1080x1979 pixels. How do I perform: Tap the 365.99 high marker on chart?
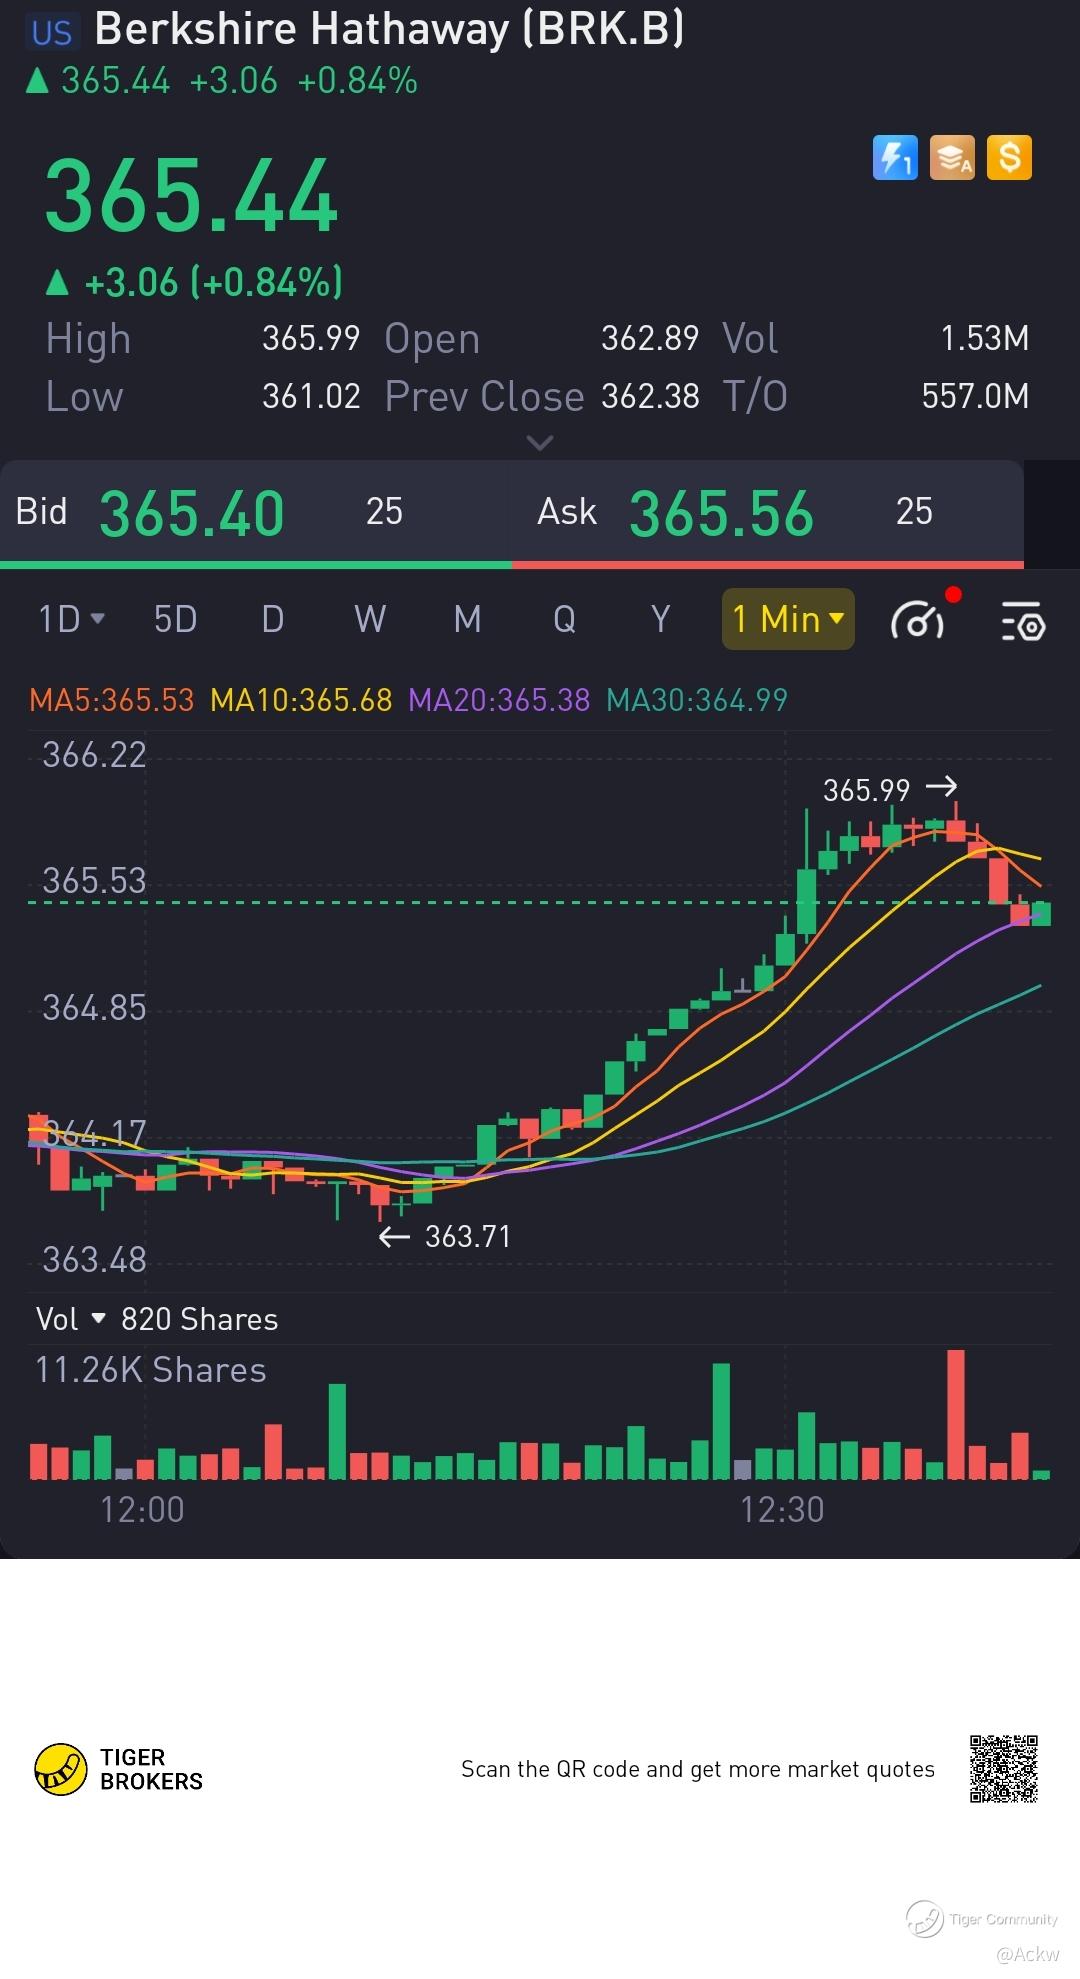tap(866, 790)
